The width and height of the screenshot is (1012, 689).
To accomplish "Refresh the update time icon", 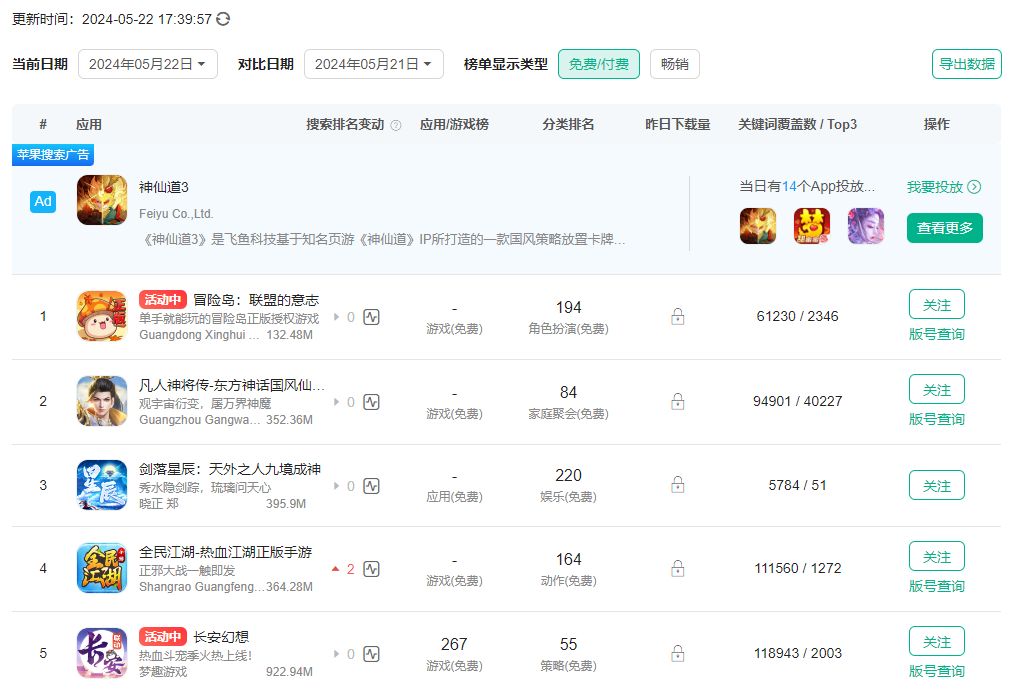I will coord(223,19).
